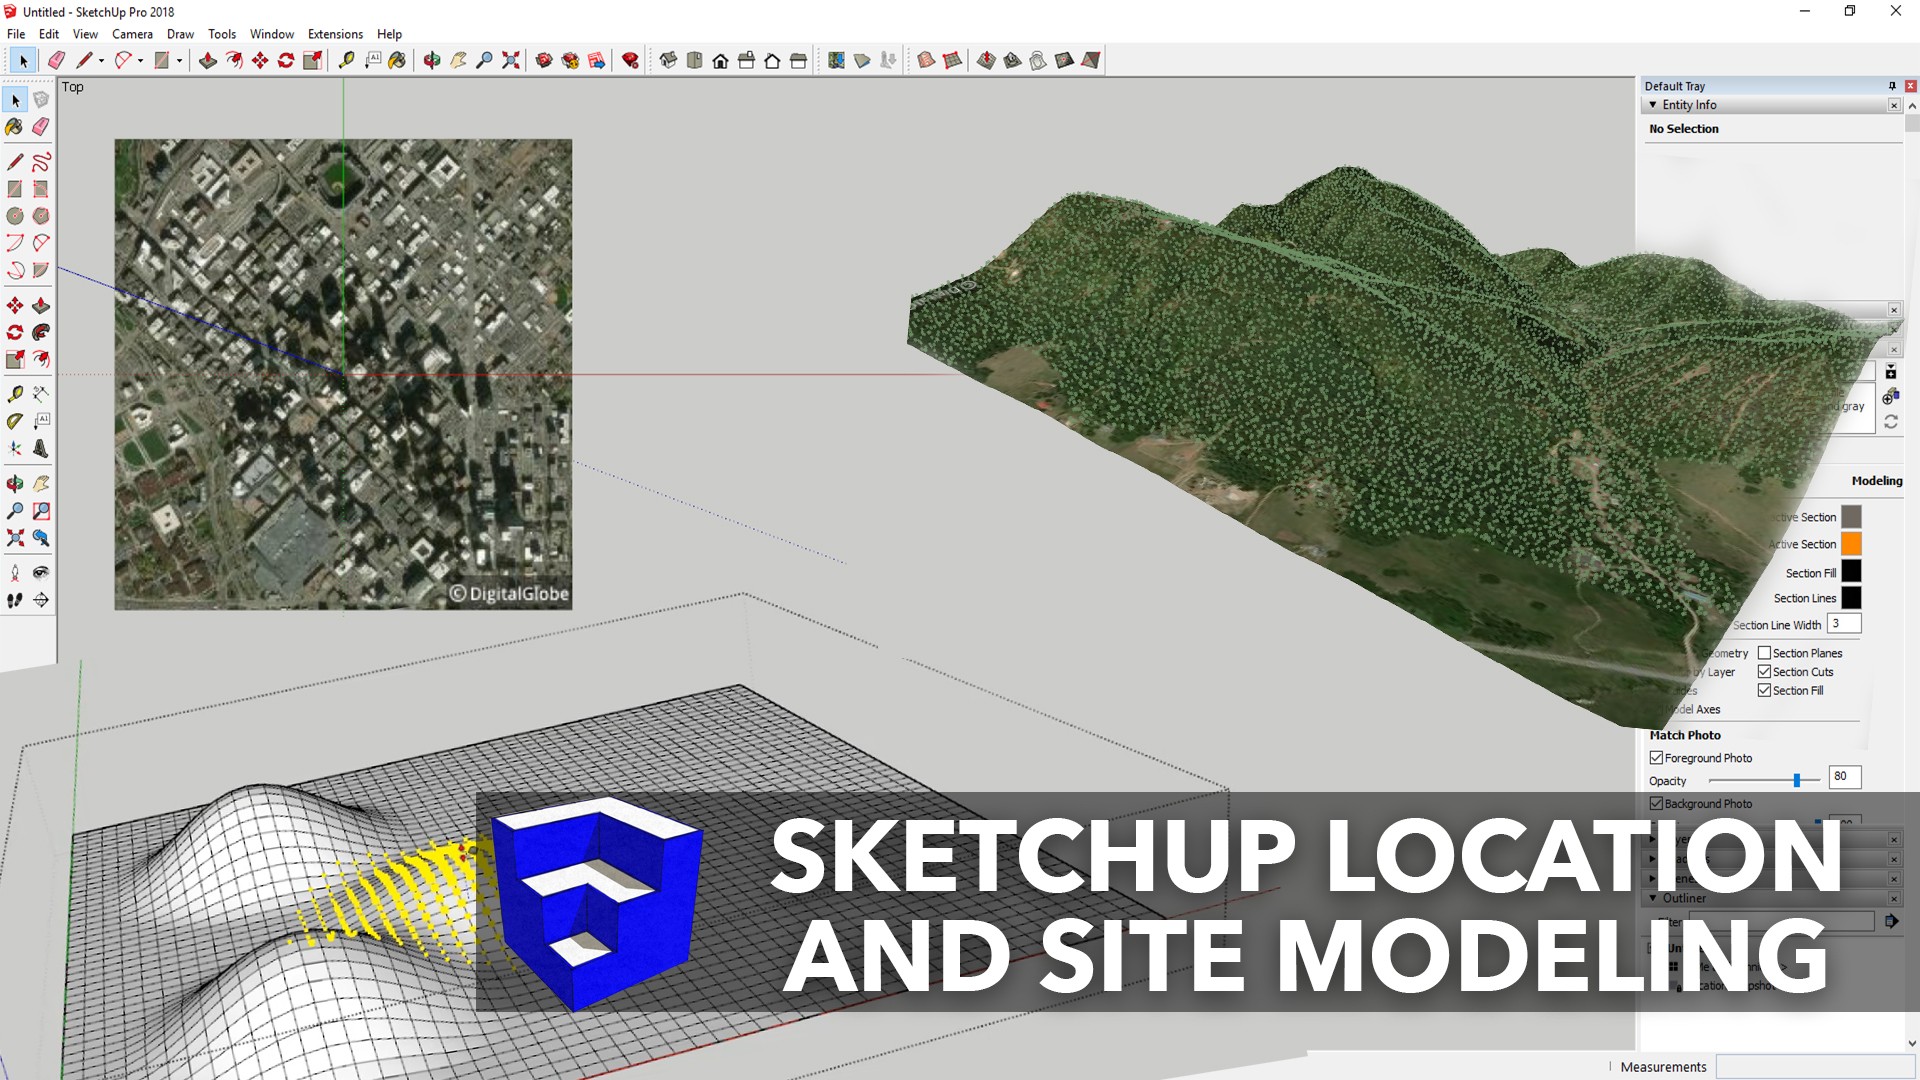The image size is (1920, 1080).
Task: Click the orange Active Section swatch
Action: coord(1851,544)
